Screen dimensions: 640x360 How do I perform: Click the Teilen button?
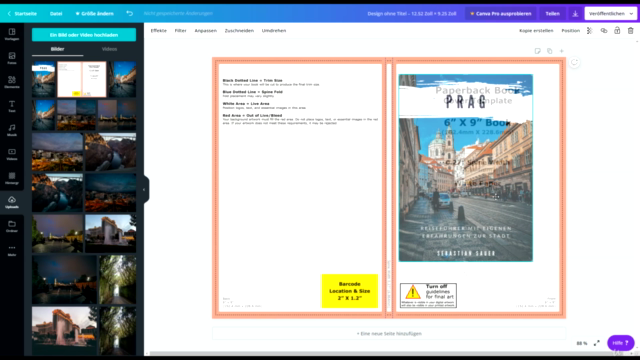(x=553, y=13)
